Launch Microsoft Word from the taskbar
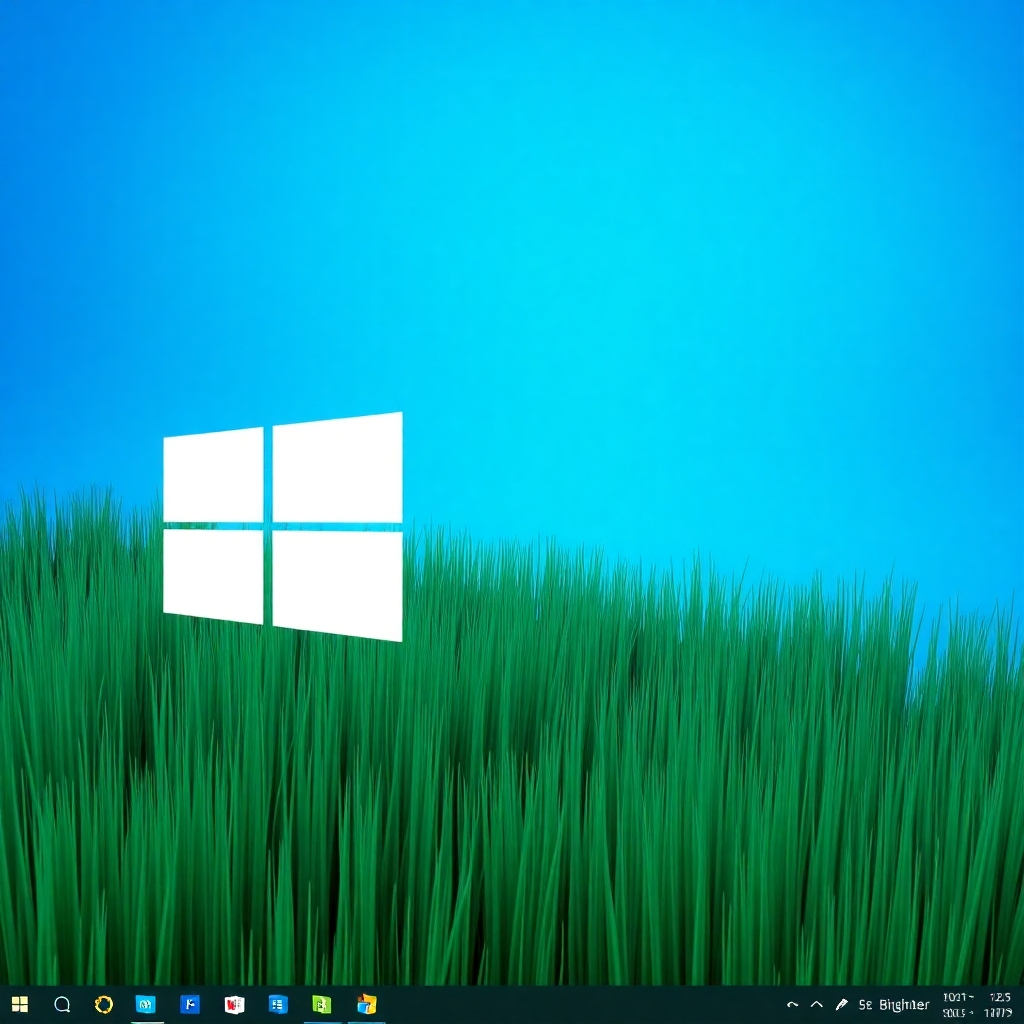 (236, 1005)
